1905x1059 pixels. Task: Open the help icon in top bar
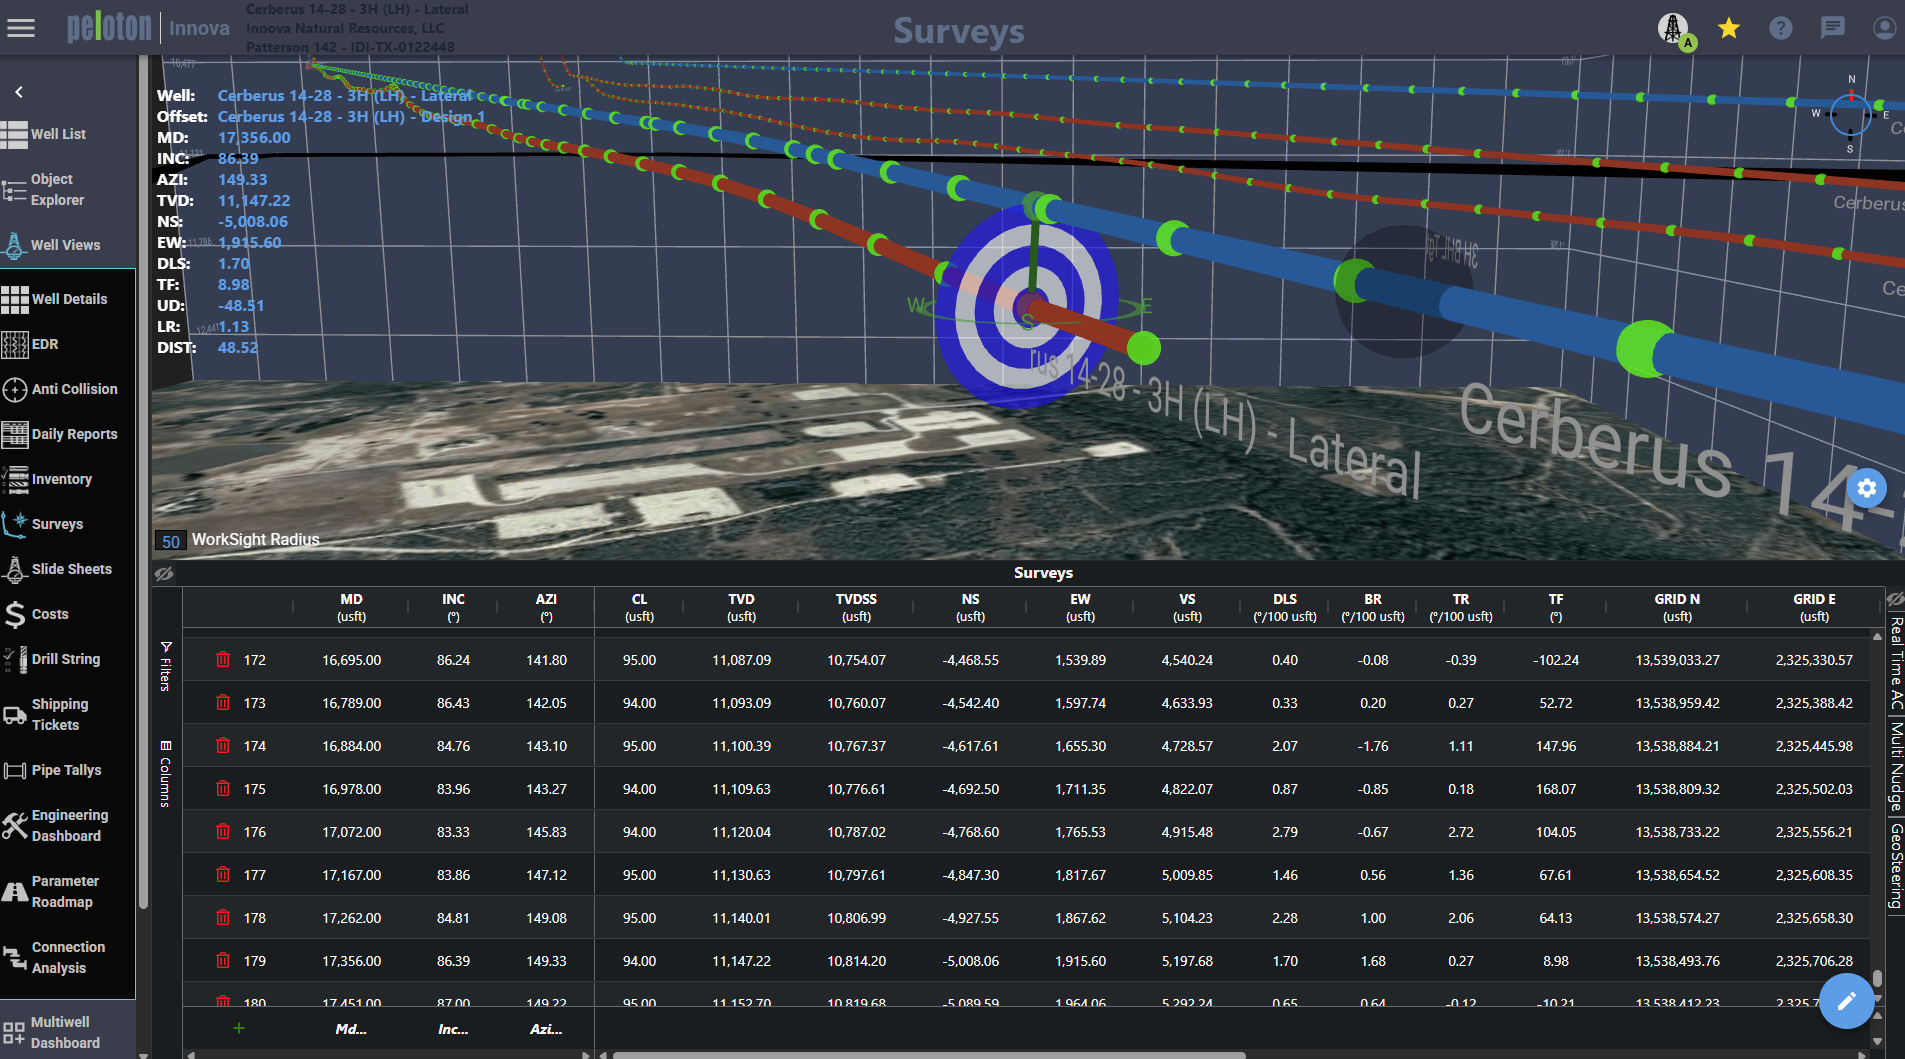point(1782,28)
